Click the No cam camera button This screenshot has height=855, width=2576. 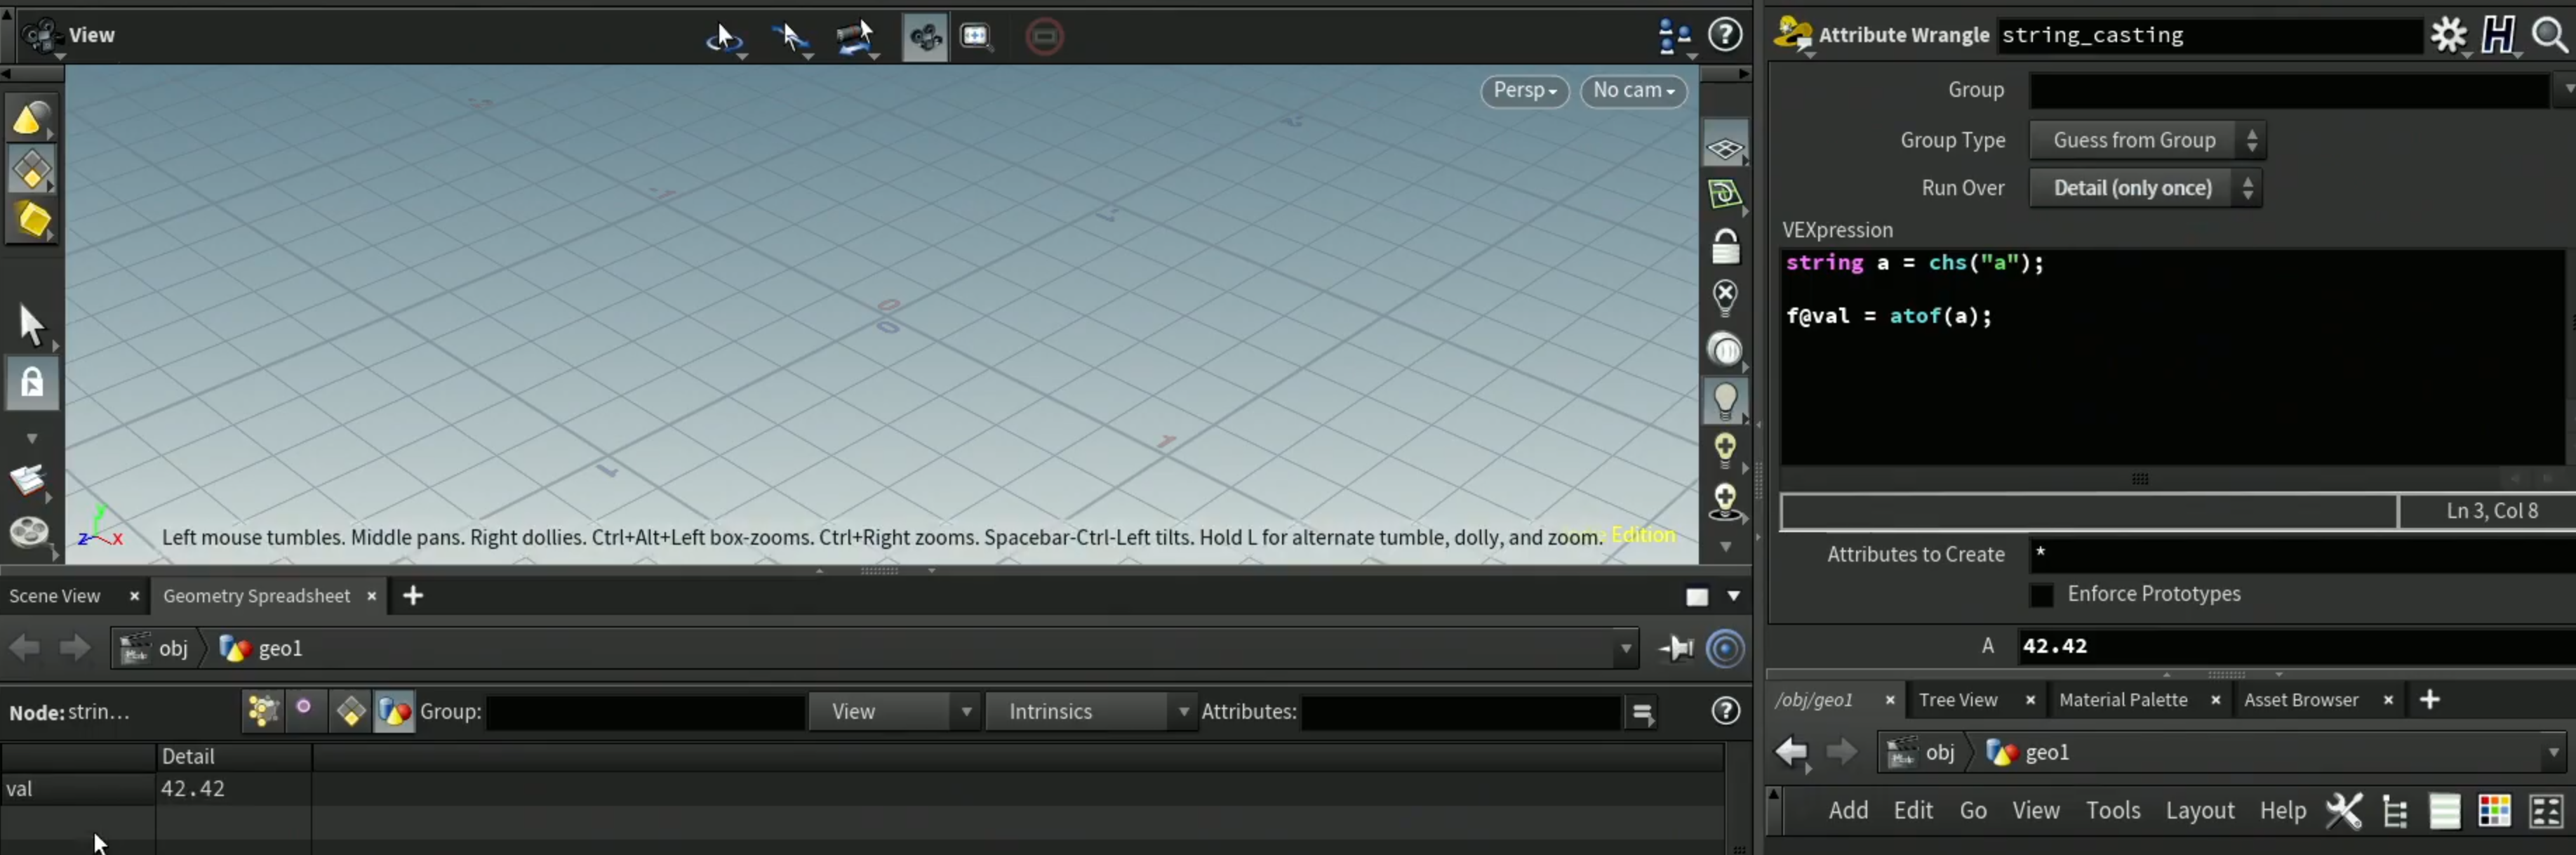[x=1633, y=90]
